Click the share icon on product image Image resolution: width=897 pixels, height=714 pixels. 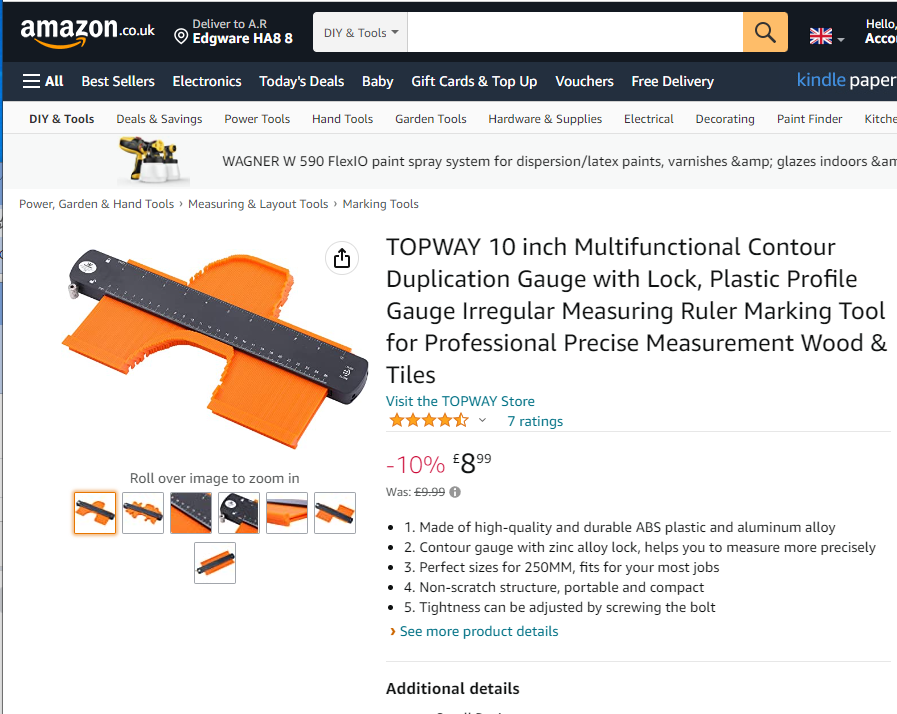(x=341, y=258)
